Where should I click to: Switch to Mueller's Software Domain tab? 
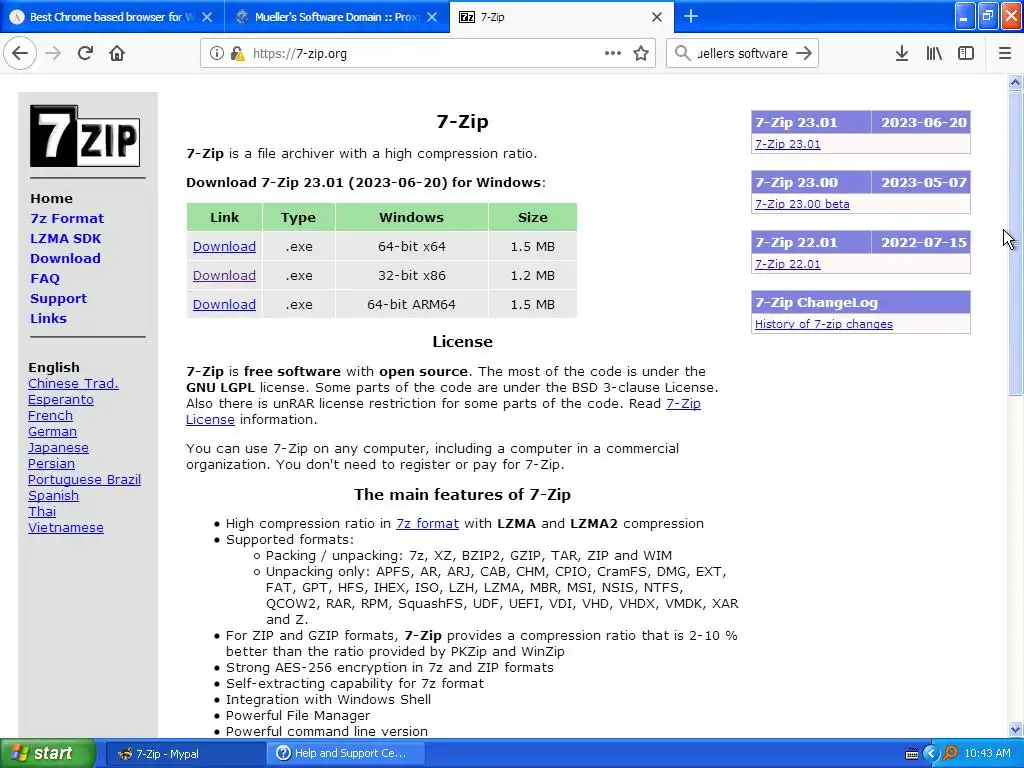point(336,17)
